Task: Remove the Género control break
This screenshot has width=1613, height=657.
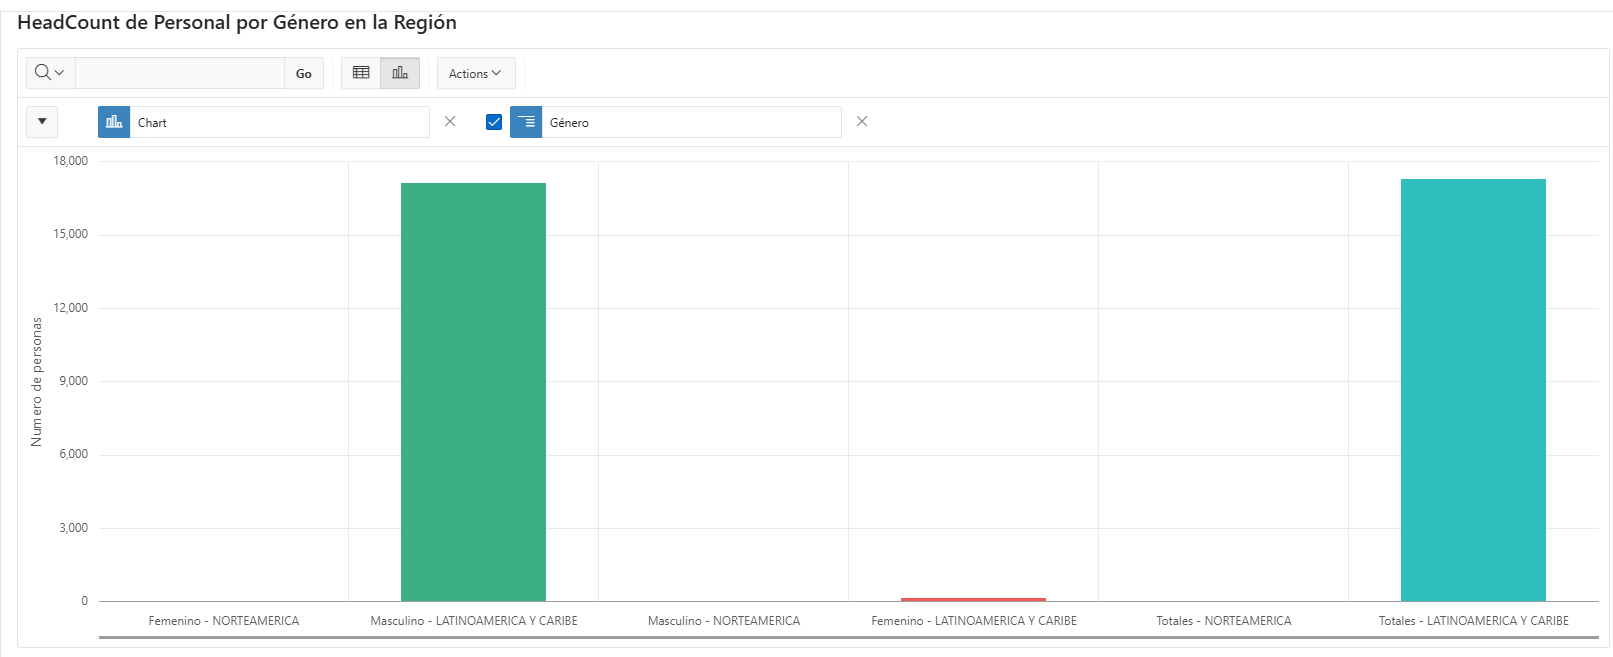Action: pyautogui.click(x=862, y=122)
